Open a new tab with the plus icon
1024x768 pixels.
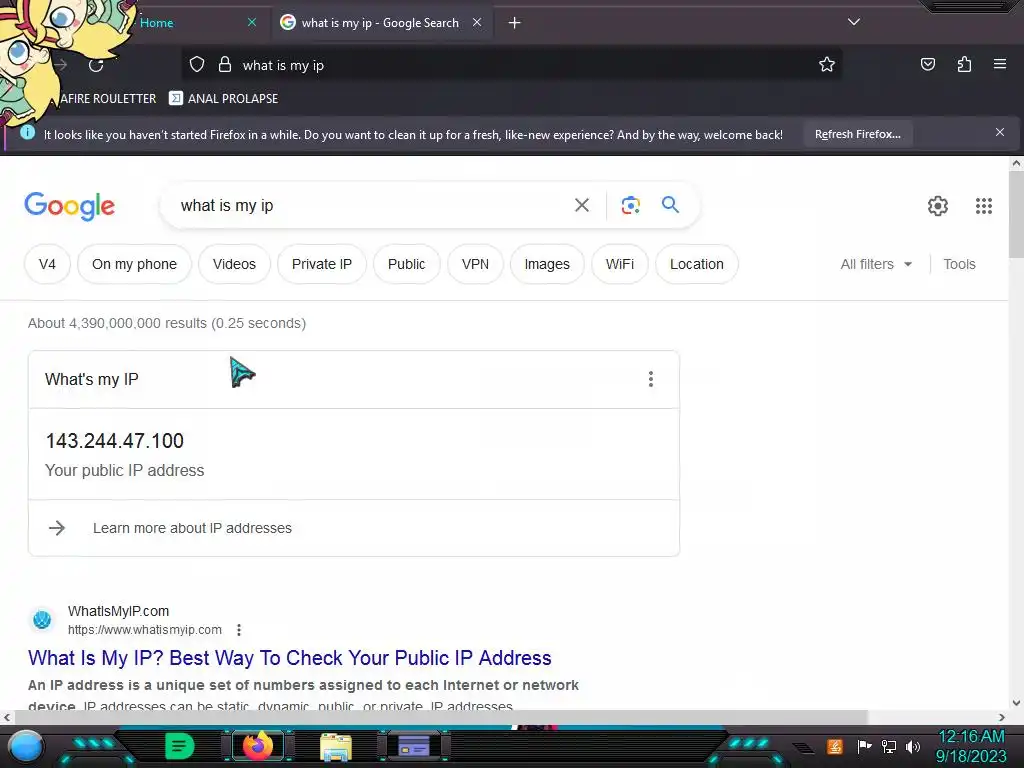pyautogui.click(x=515, y=23)
